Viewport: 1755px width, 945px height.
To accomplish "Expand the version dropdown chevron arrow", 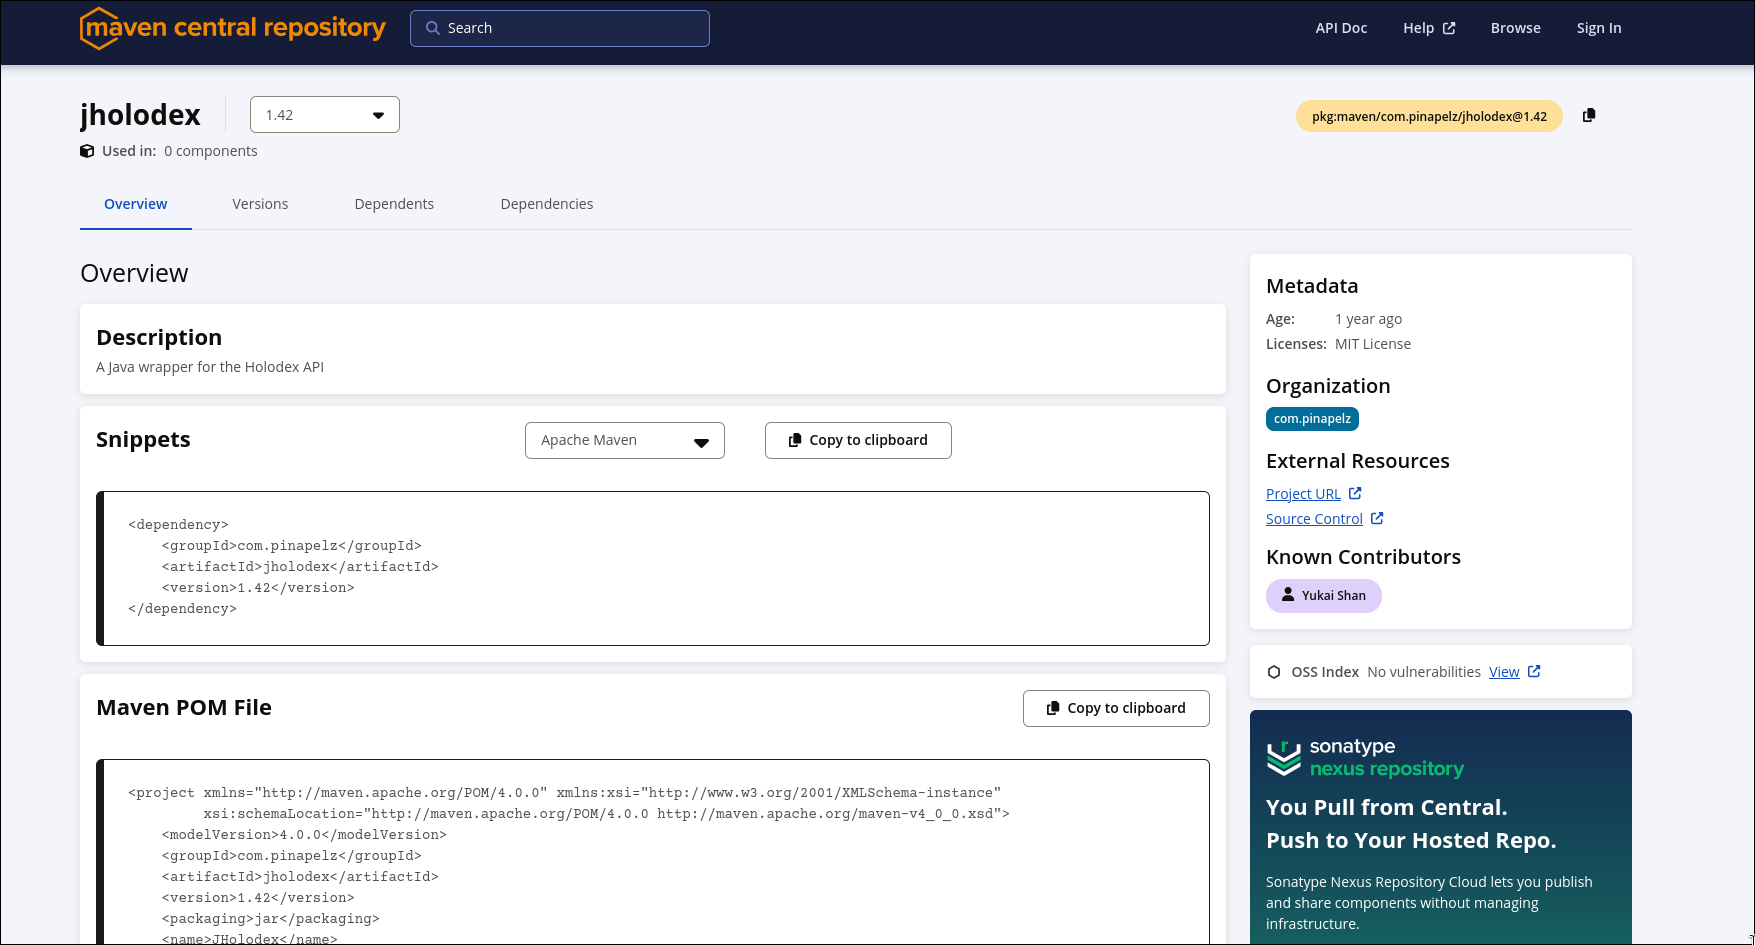I will click(x=378, y=114).
